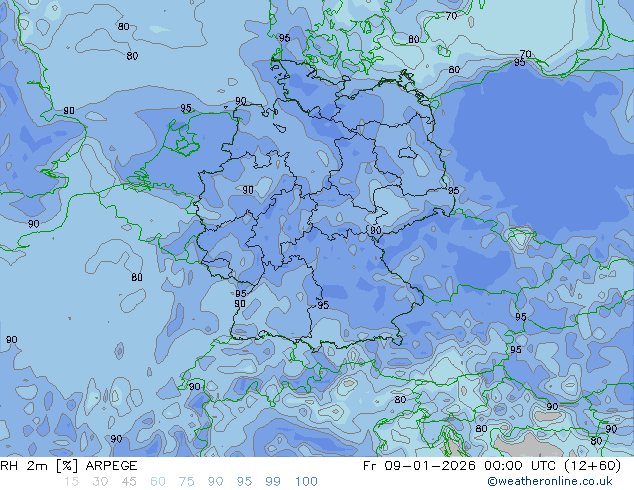Click legend value 45 in color scale

[x=129, y=482]
